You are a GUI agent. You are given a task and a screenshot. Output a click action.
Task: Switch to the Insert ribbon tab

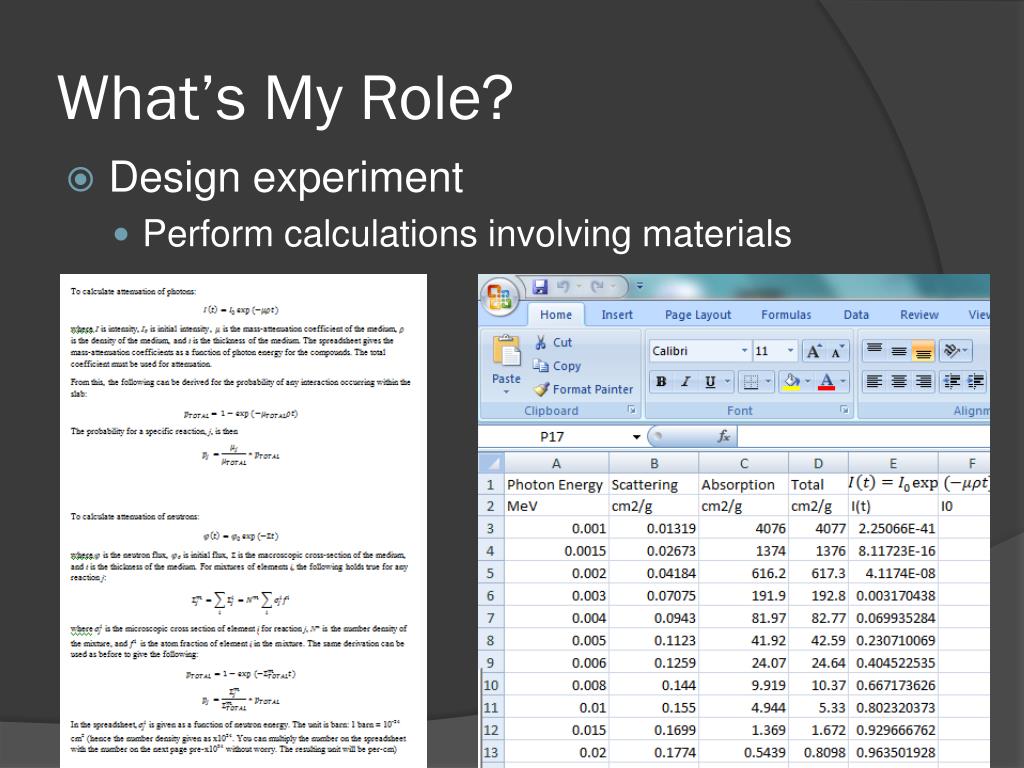coord(617,315)
